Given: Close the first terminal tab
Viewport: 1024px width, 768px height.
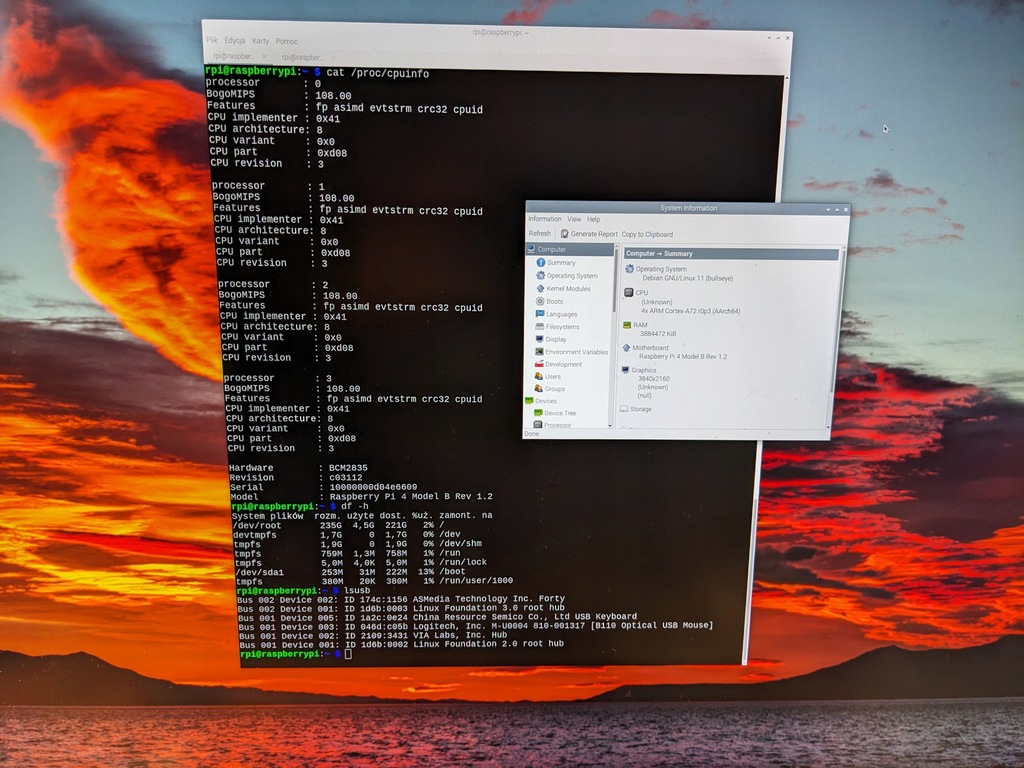Looking at the screenshot, I should pyautogui.click(x=264, y=56).
